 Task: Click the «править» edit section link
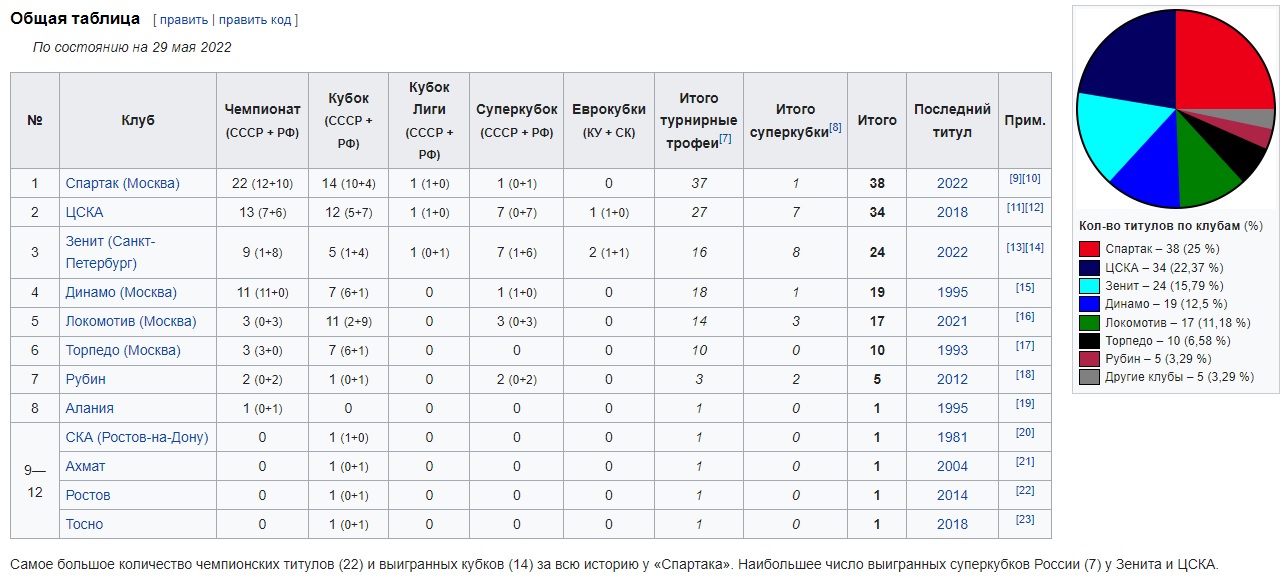coord(184,20)
